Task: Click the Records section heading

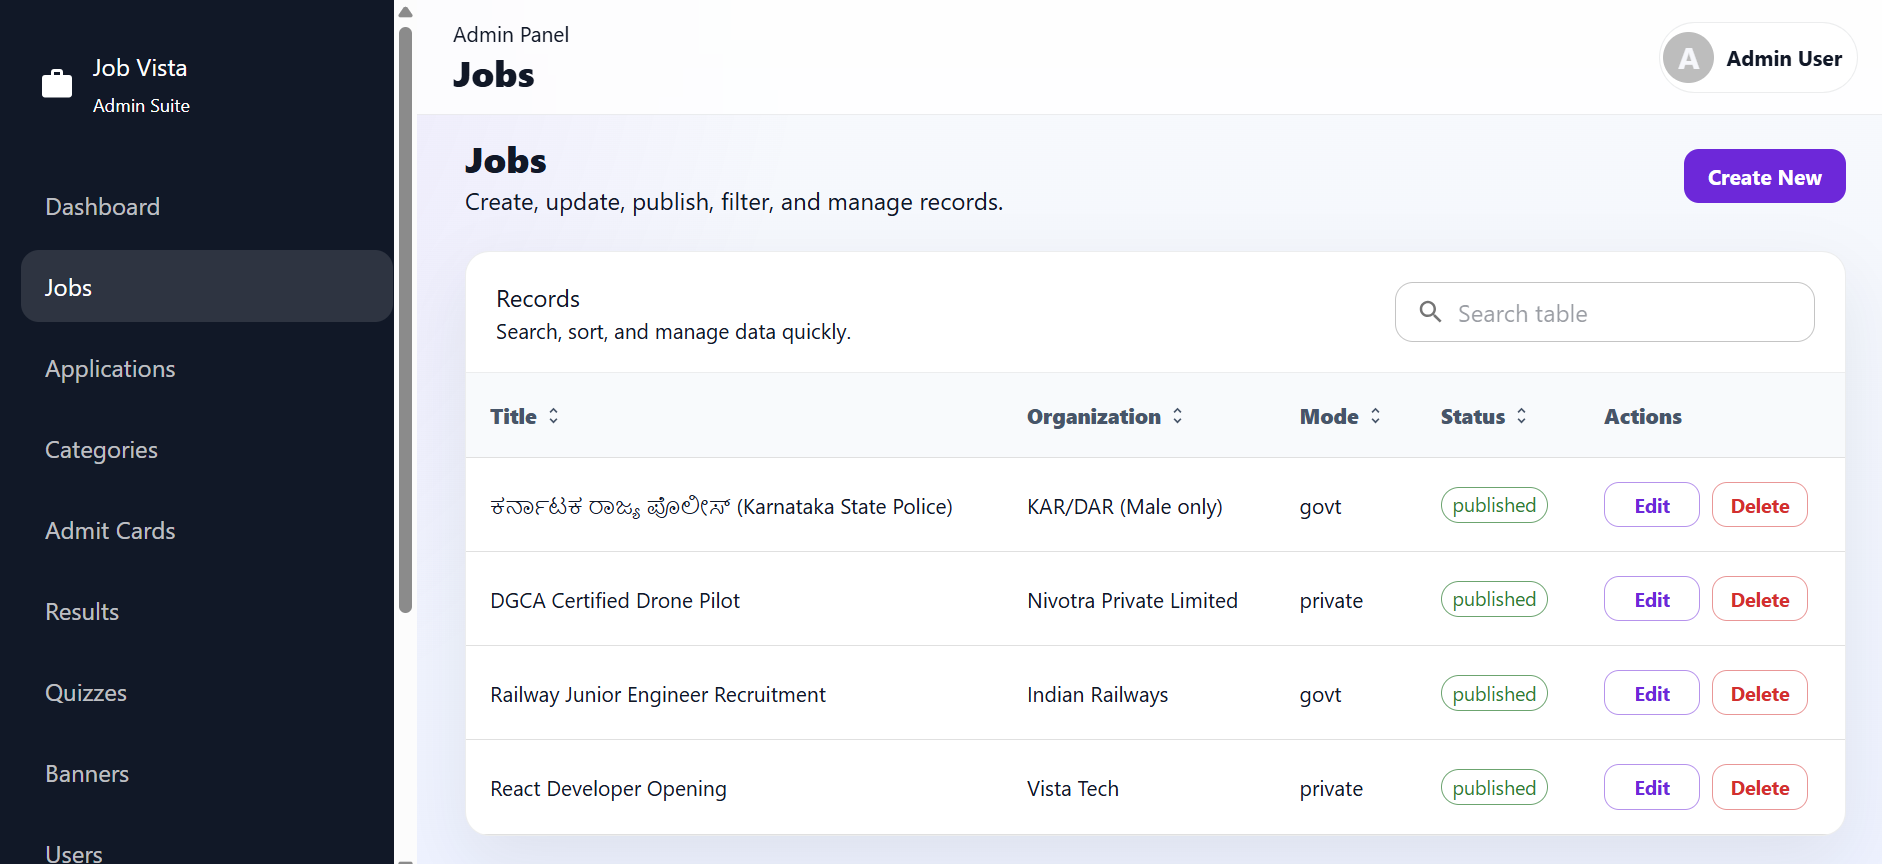Action: 538,298
